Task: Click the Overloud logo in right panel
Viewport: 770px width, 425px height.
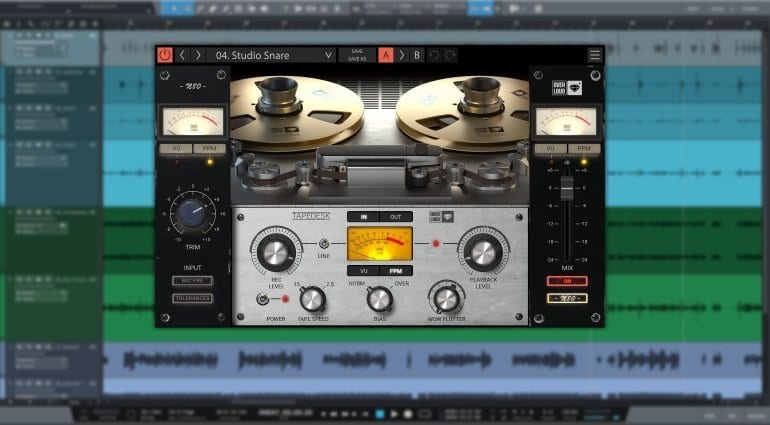Action: click(x=567, y=87)
